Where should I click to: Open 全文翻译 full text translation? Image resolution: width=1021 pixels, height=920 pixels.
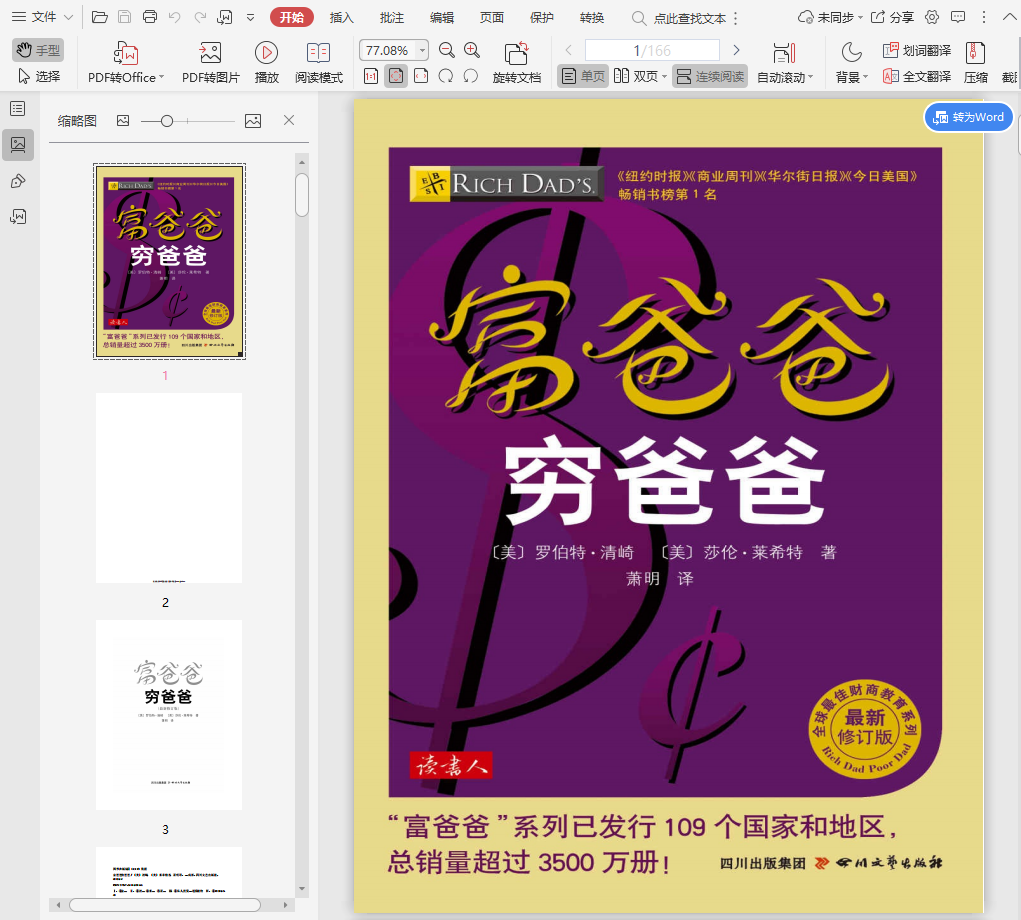917,76
